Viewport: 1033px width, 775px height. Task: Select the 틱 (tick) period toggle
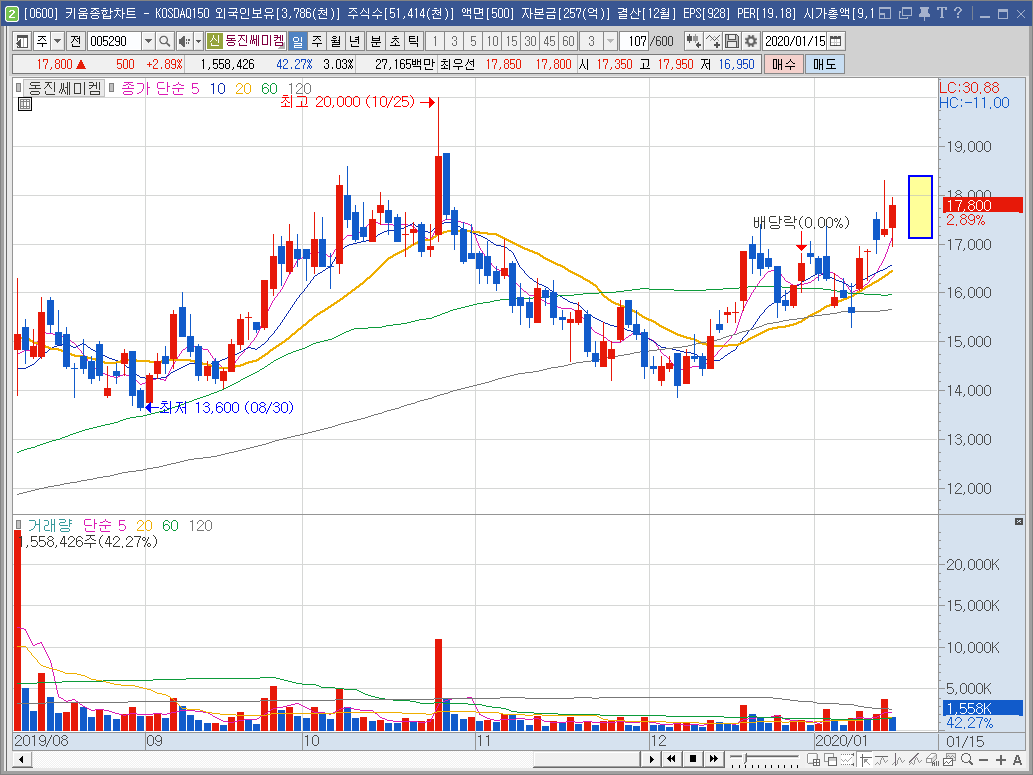click(413, 41)
